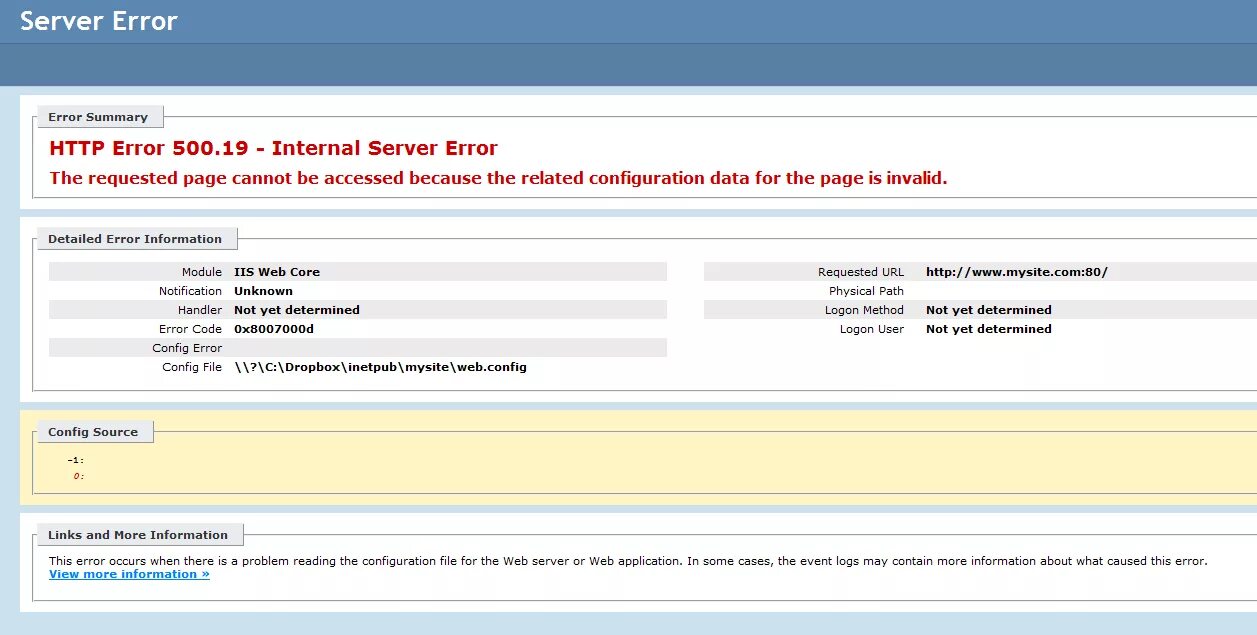The height and width of the screenshot is (635, 1257).
Task: Select 'HTTP Error 500.19 - Internal Server Error' heading
Action: coord(273,148)
